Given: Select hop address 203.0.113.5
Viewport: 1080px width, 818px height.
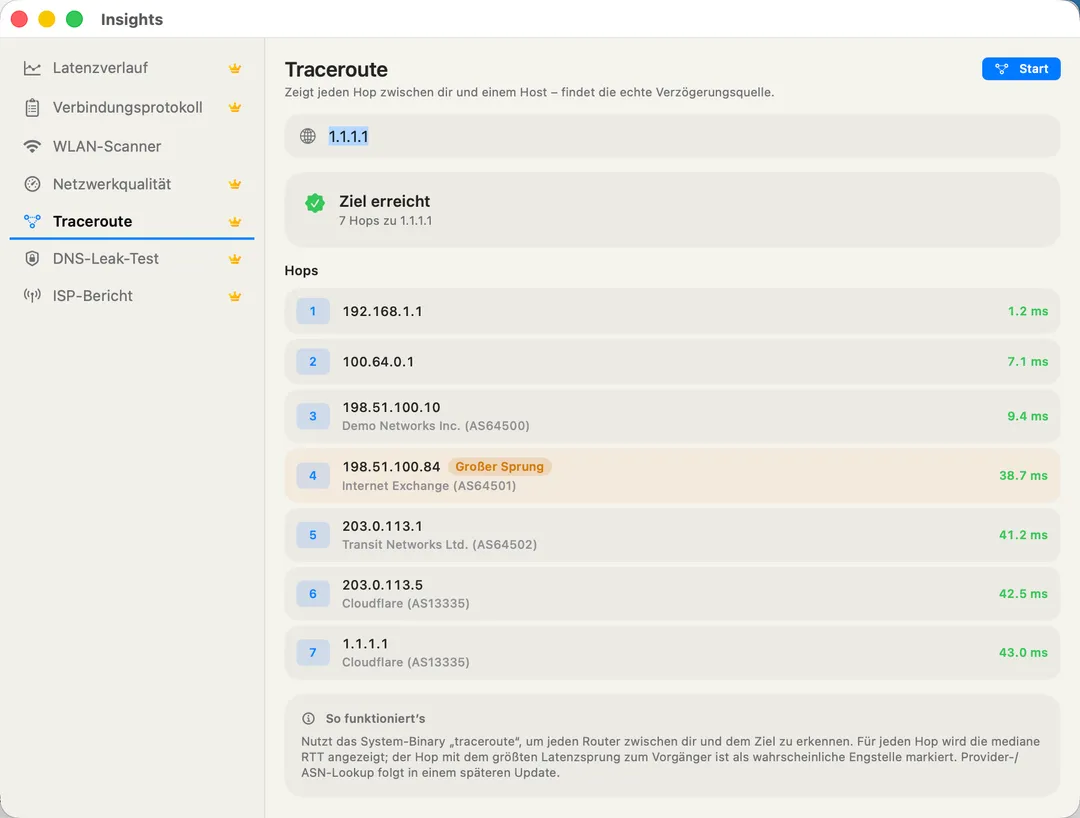Looking at the screenshot, I should pos(382,585).
